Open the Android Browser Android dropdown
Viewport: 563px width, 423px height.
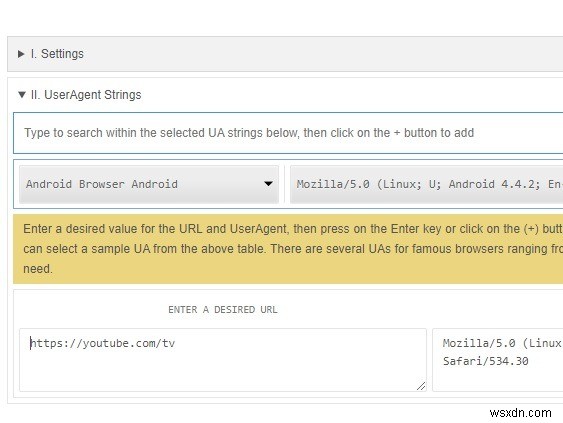point(149,184)
